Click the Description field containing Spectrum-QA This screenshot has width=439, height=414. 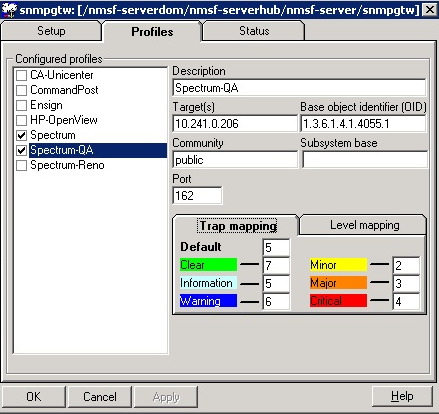click(x=299, y=88)
